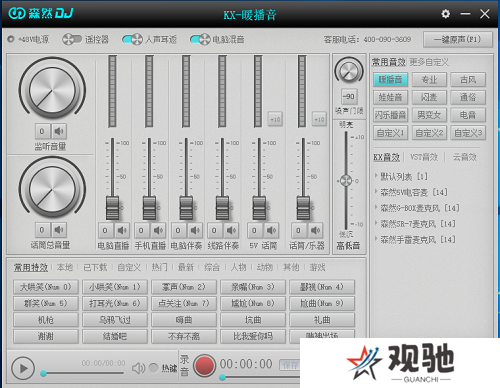Play the 机枪 sound effect

click(x=46, y=320)
